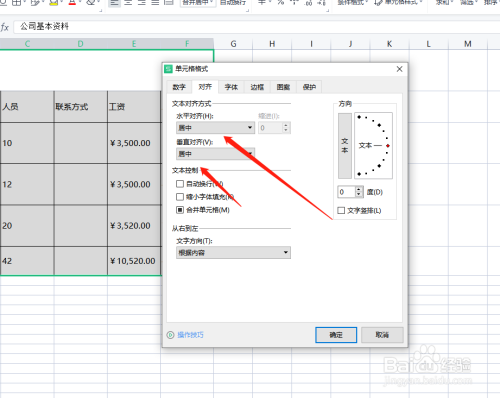Click the 人员 header cell
Viewport: 500px width, 398px height.
[x=27, y=107]
